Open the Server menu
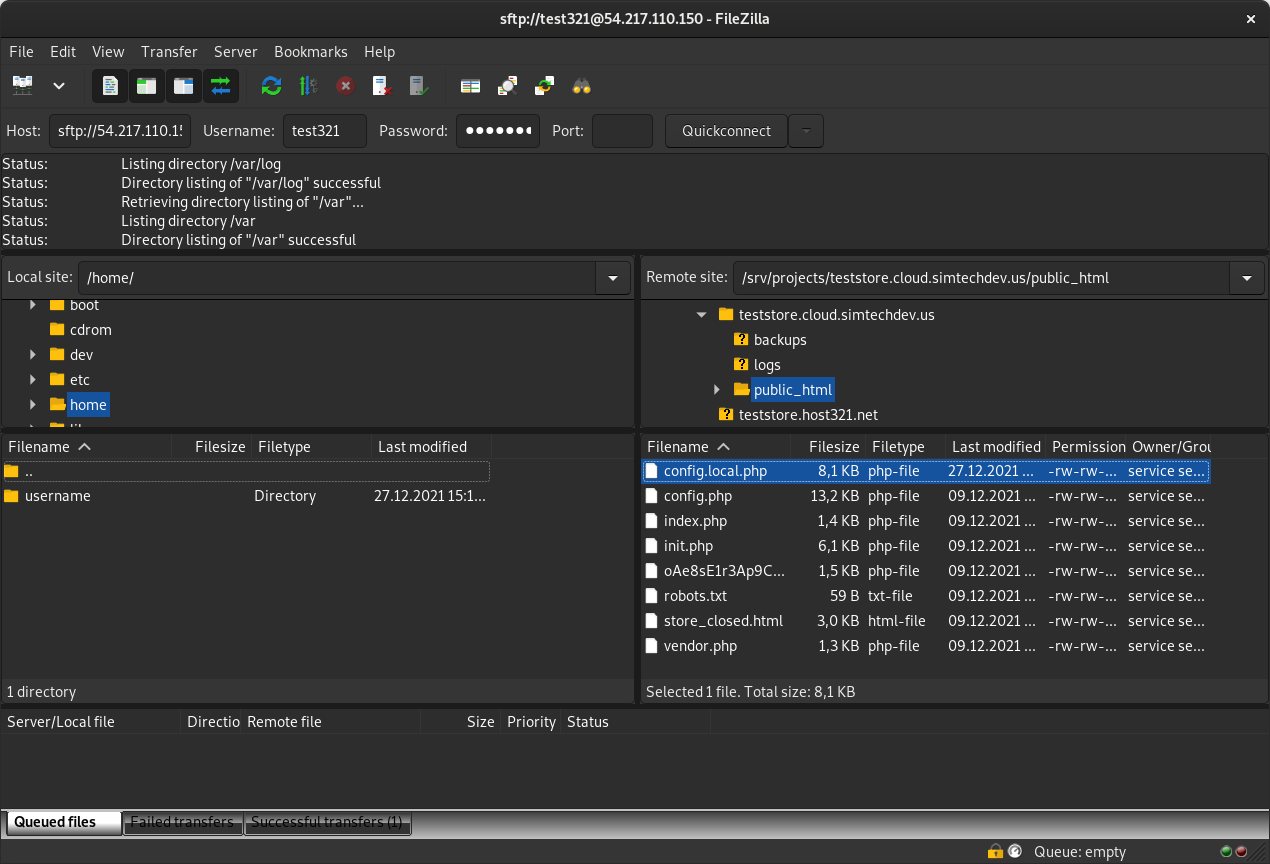Image resolution: width=1270 pixels, height=864 pixels. [x=236, y=52]
